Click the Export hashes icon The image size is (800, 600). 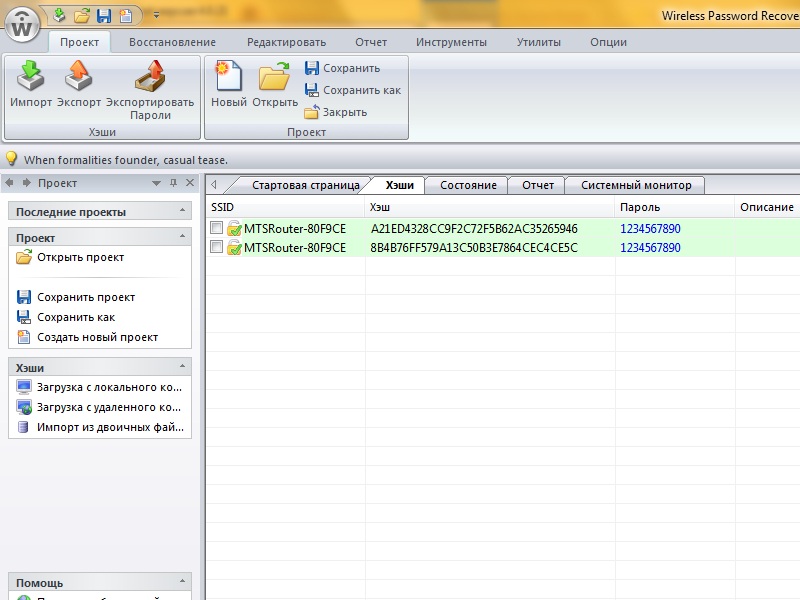[79, 78]
